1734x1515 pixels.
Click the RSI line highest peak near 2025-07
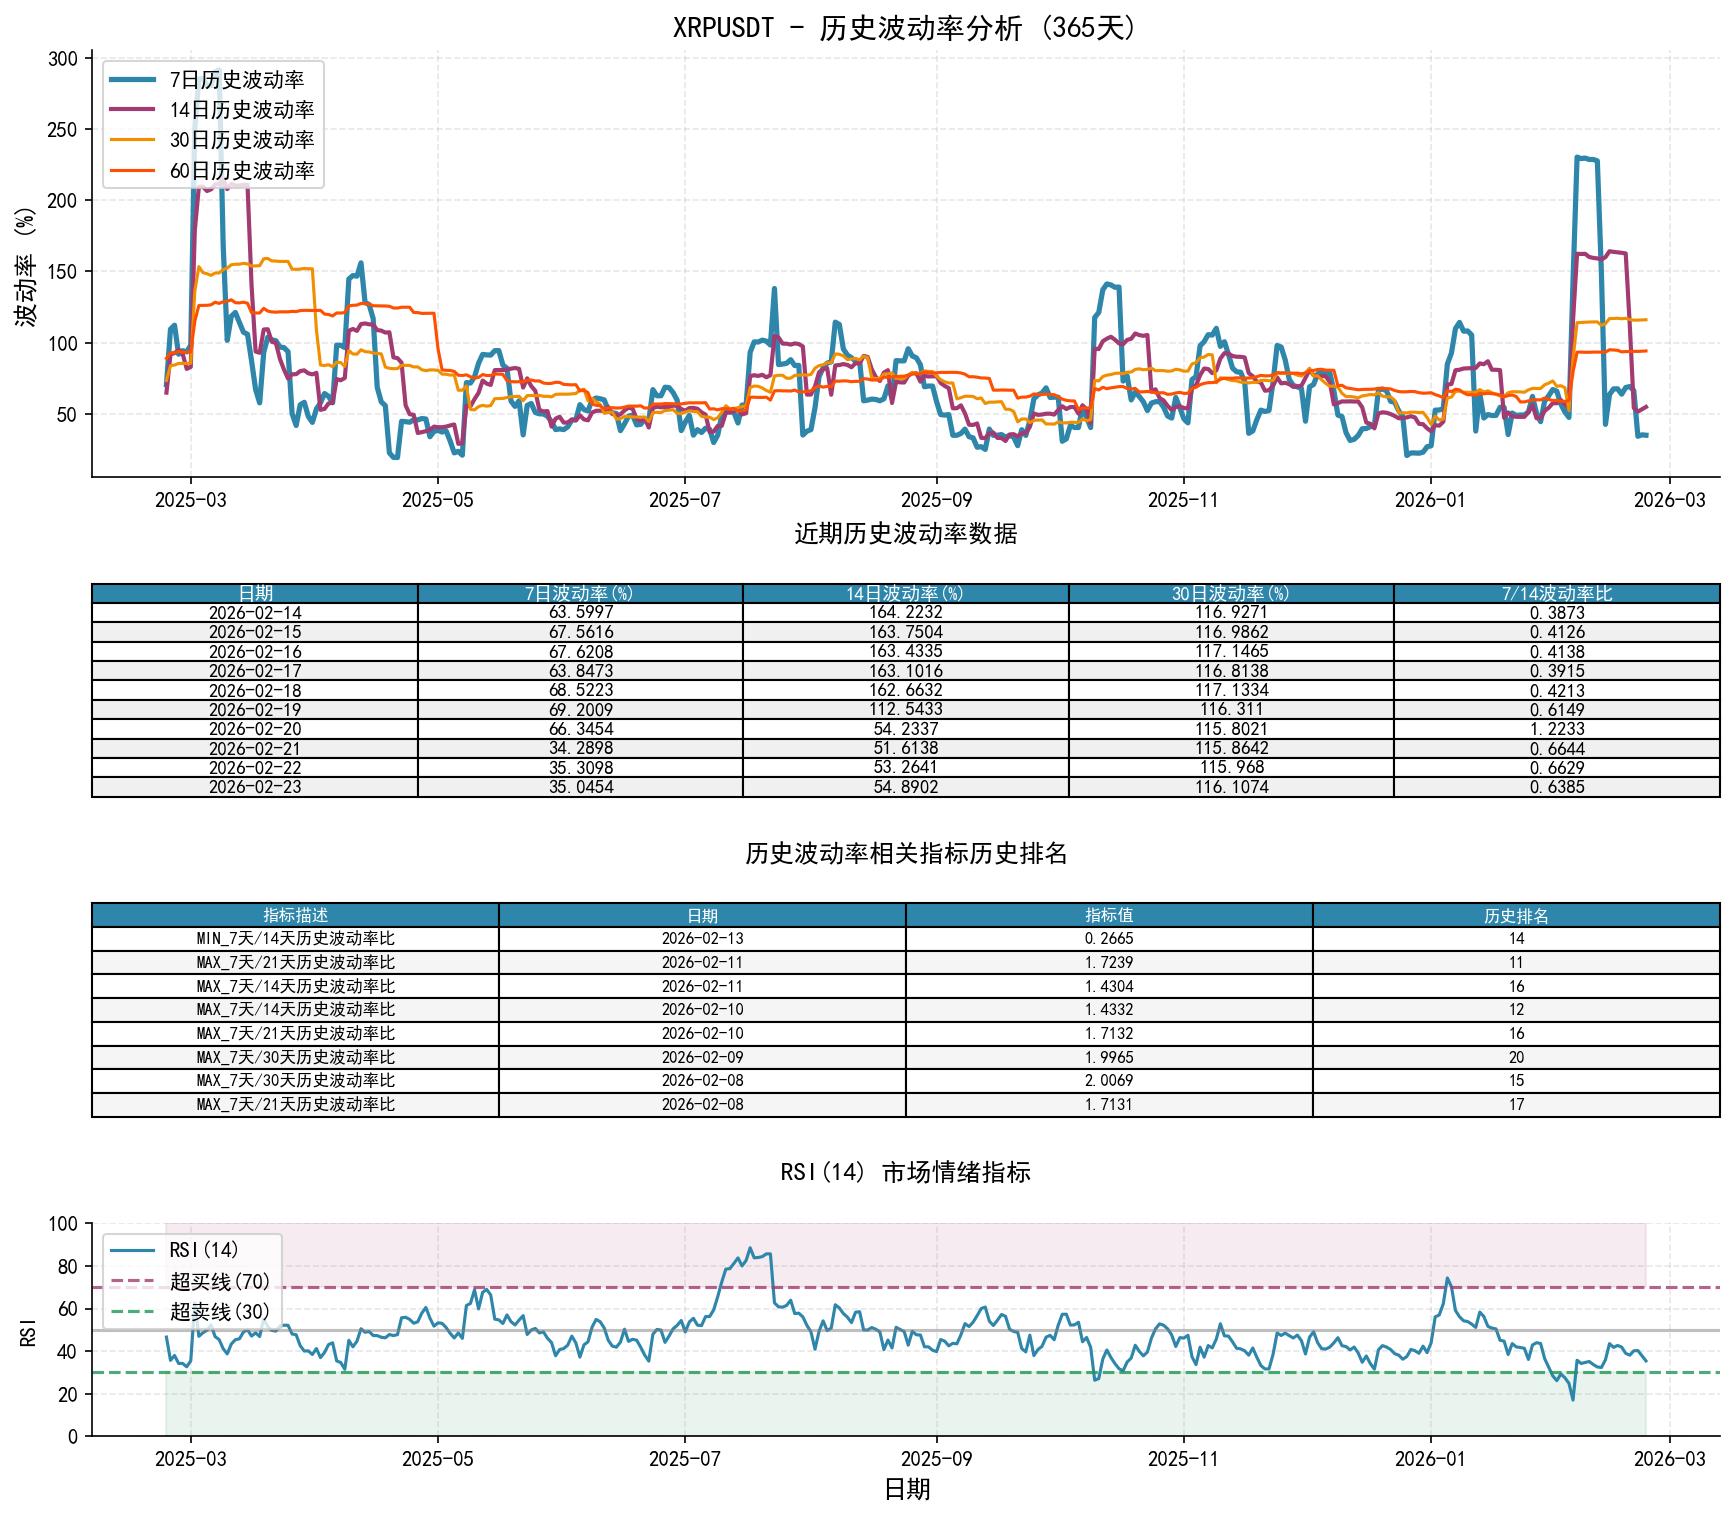click(x=751, y=1248)
